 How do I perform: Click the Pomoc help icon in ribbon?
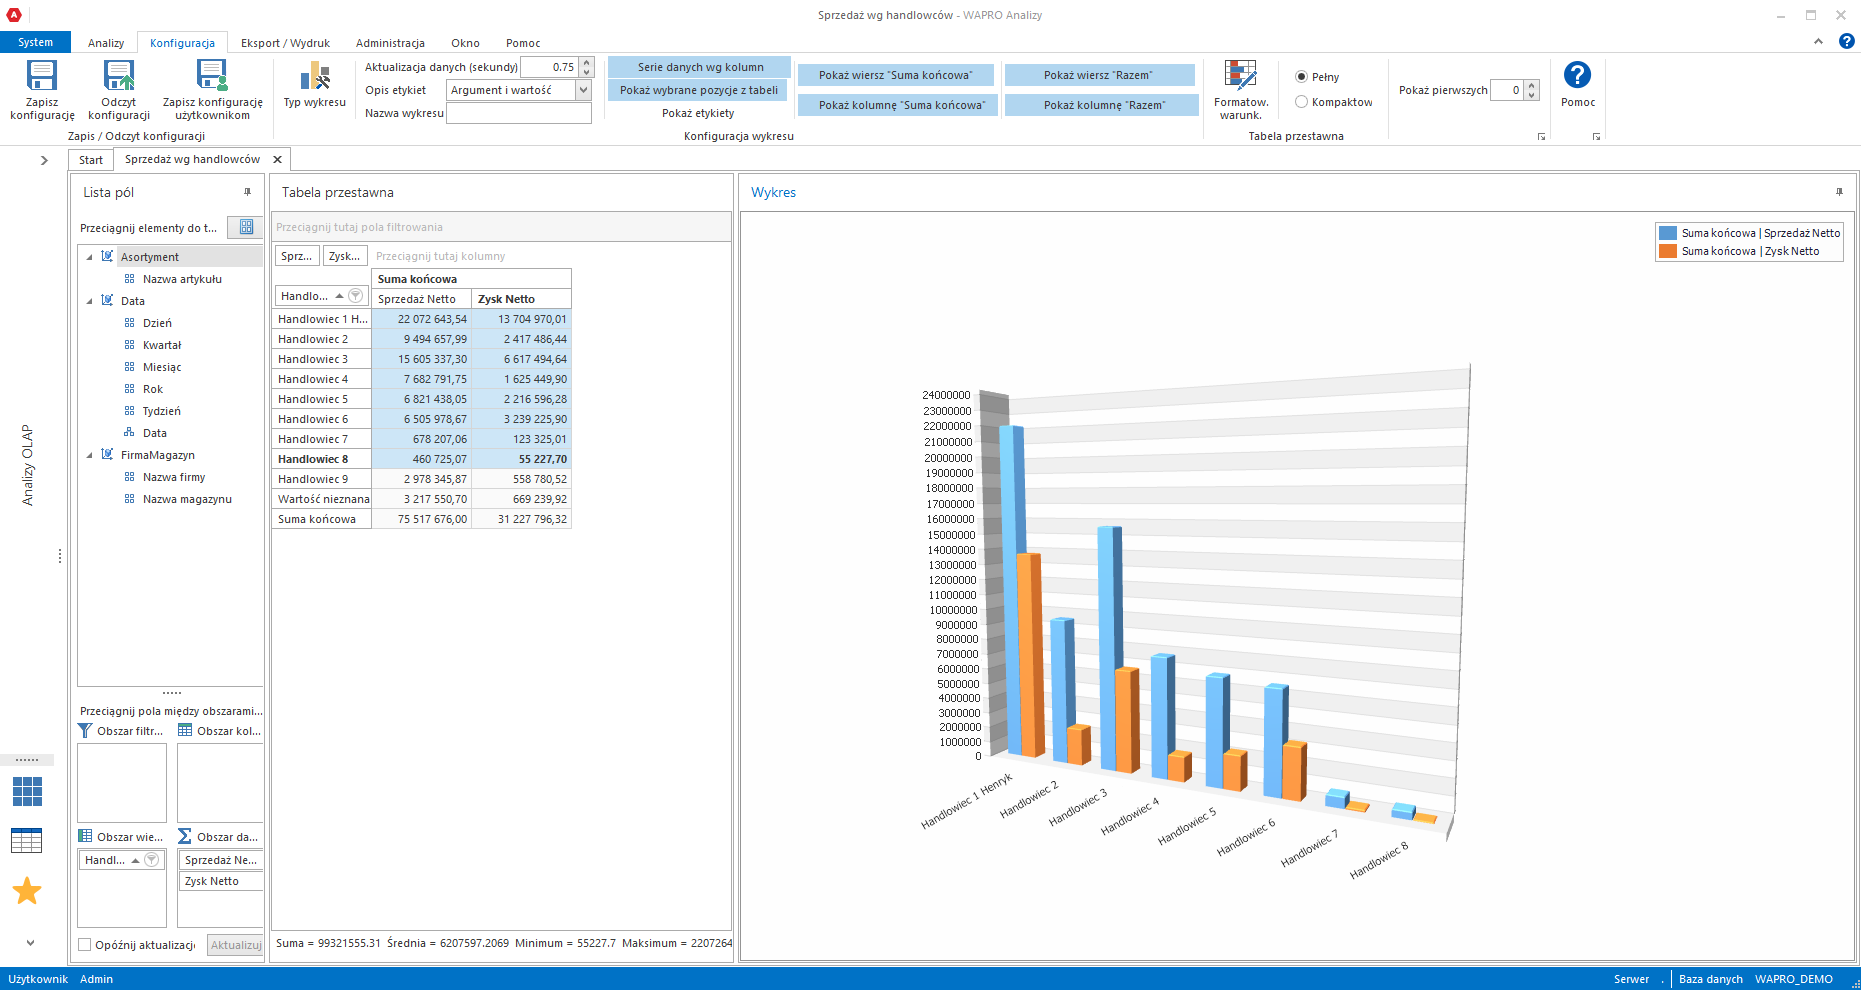click(1577, 77)
